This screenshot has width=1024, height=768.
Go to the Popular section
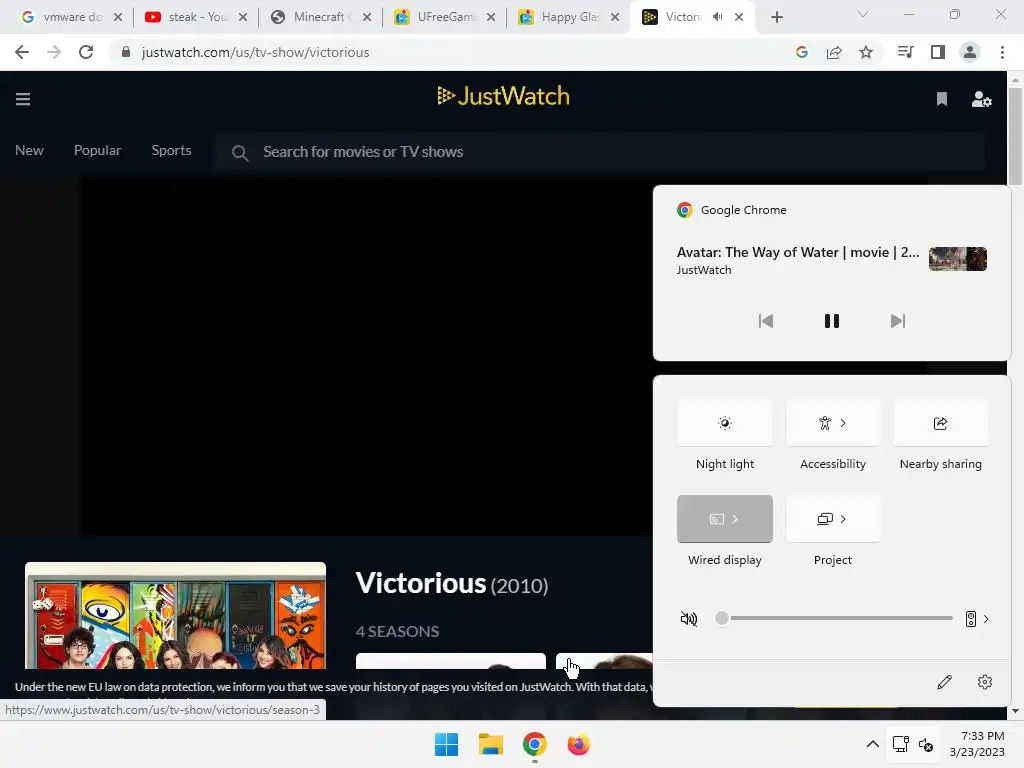(x=97, y=150)
